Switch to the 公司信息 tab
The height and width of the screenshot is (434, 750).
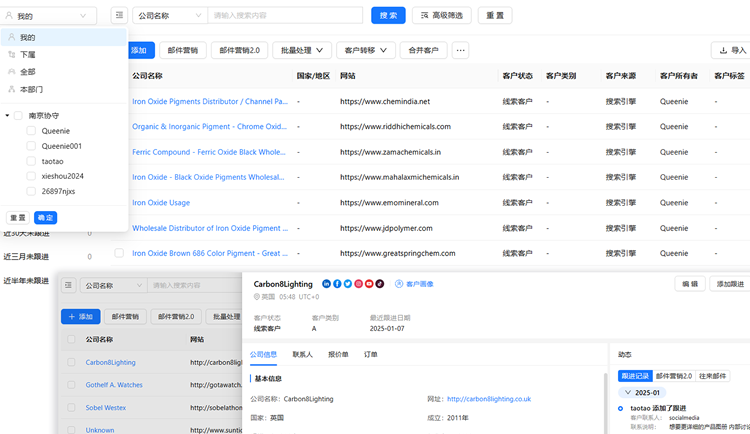[x=264, y=355]
